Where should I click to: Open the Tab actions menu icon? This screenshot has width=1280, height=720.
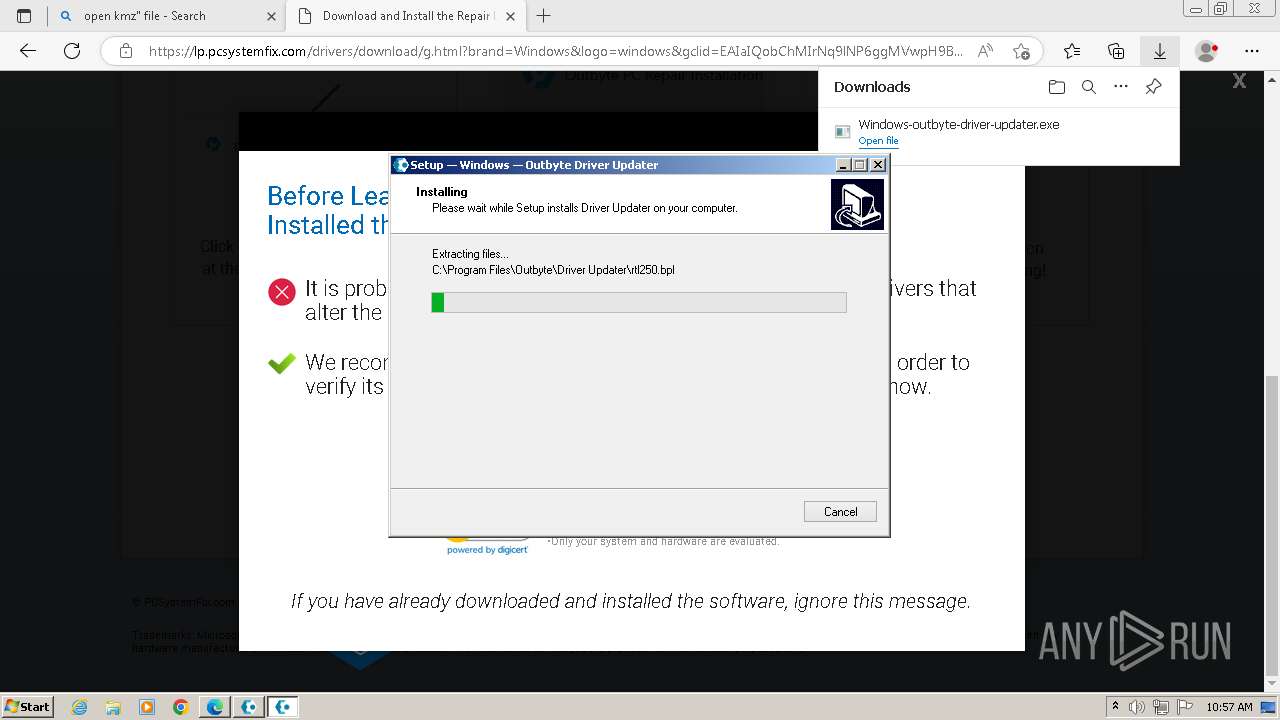tap(24, 16)
